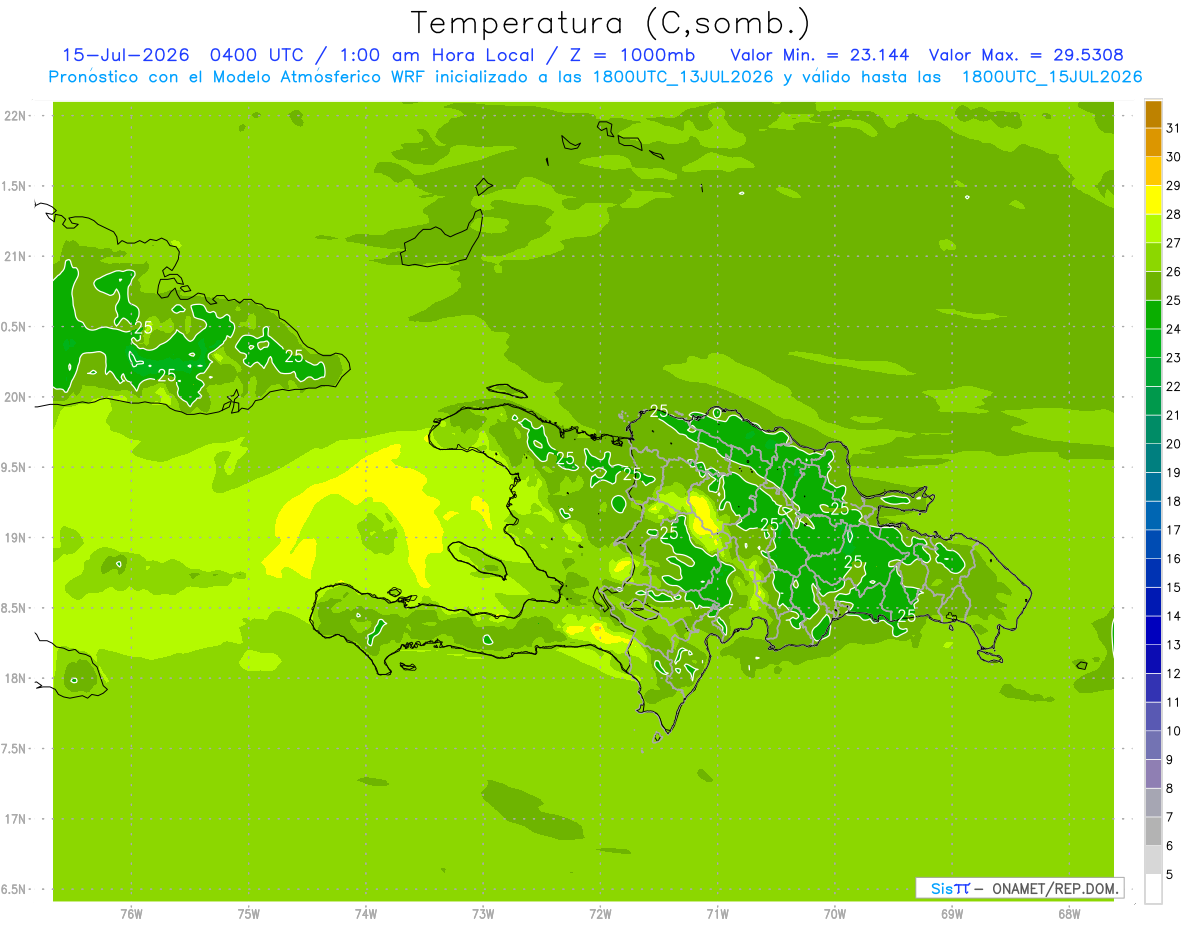
Task: Click the '72W' longitude axis label
Action: [x=600, y=913]
